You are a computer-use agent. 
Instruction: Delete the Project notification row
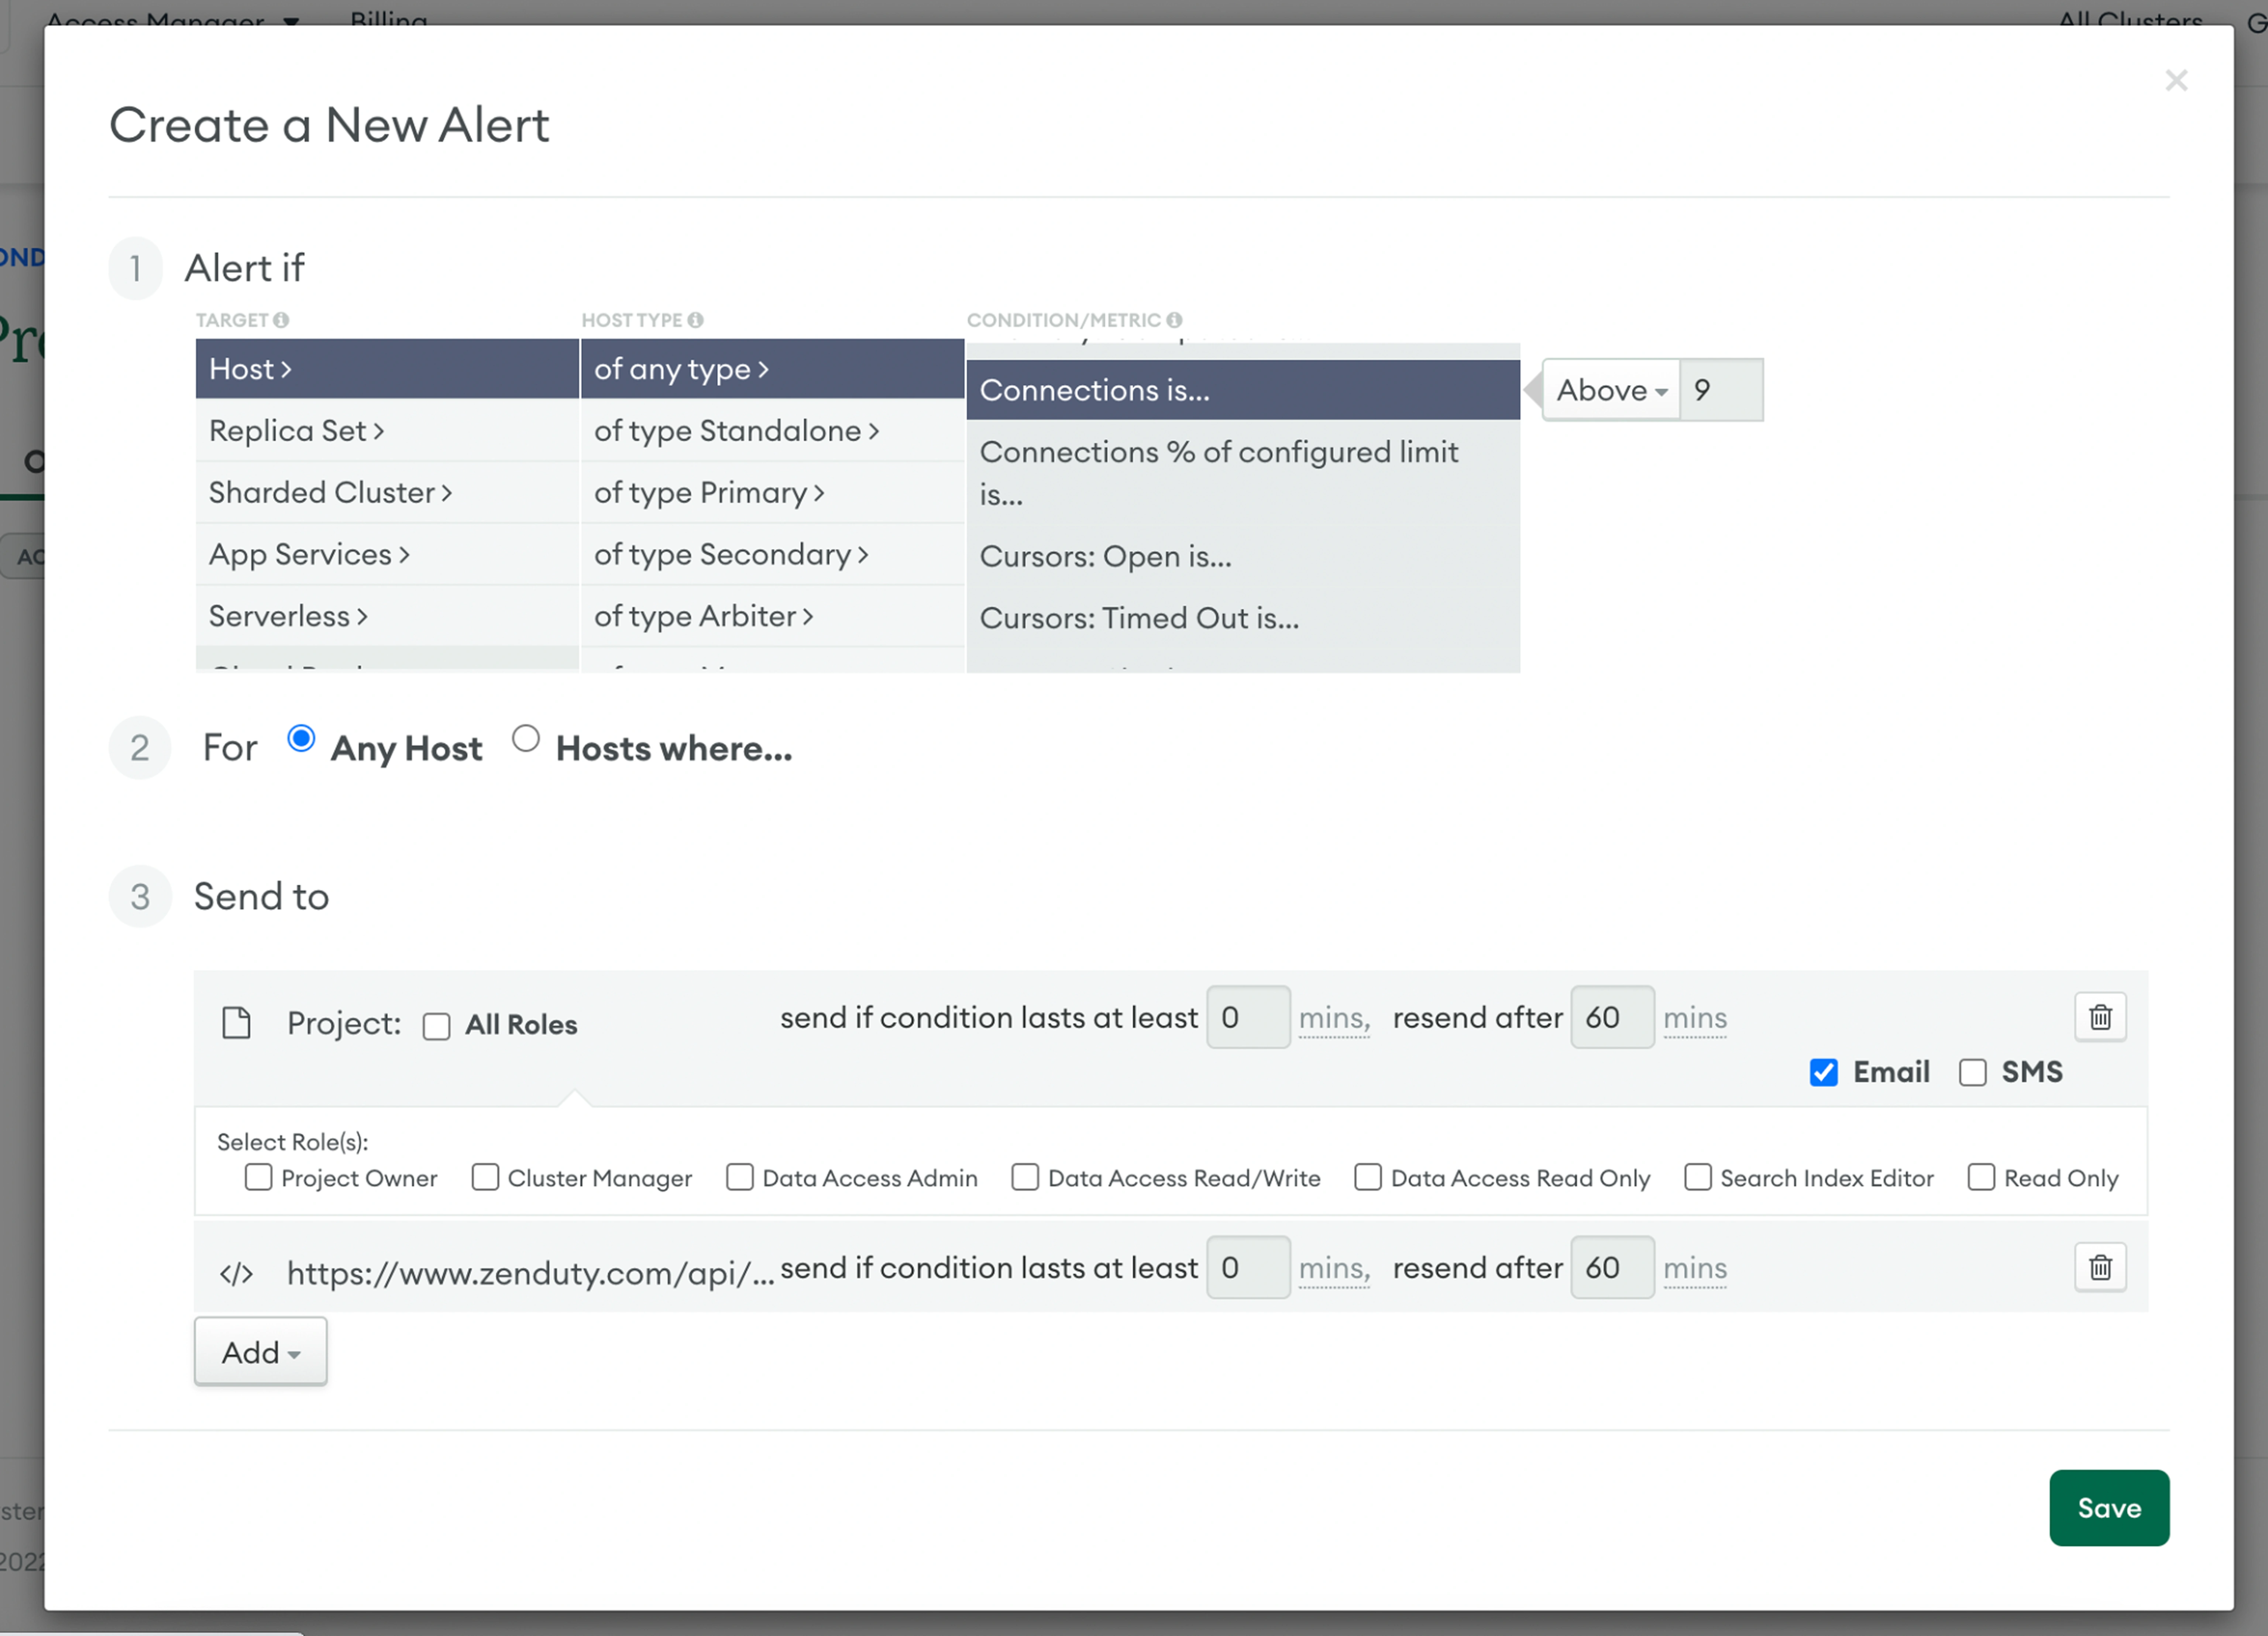click(2099, 1017)
